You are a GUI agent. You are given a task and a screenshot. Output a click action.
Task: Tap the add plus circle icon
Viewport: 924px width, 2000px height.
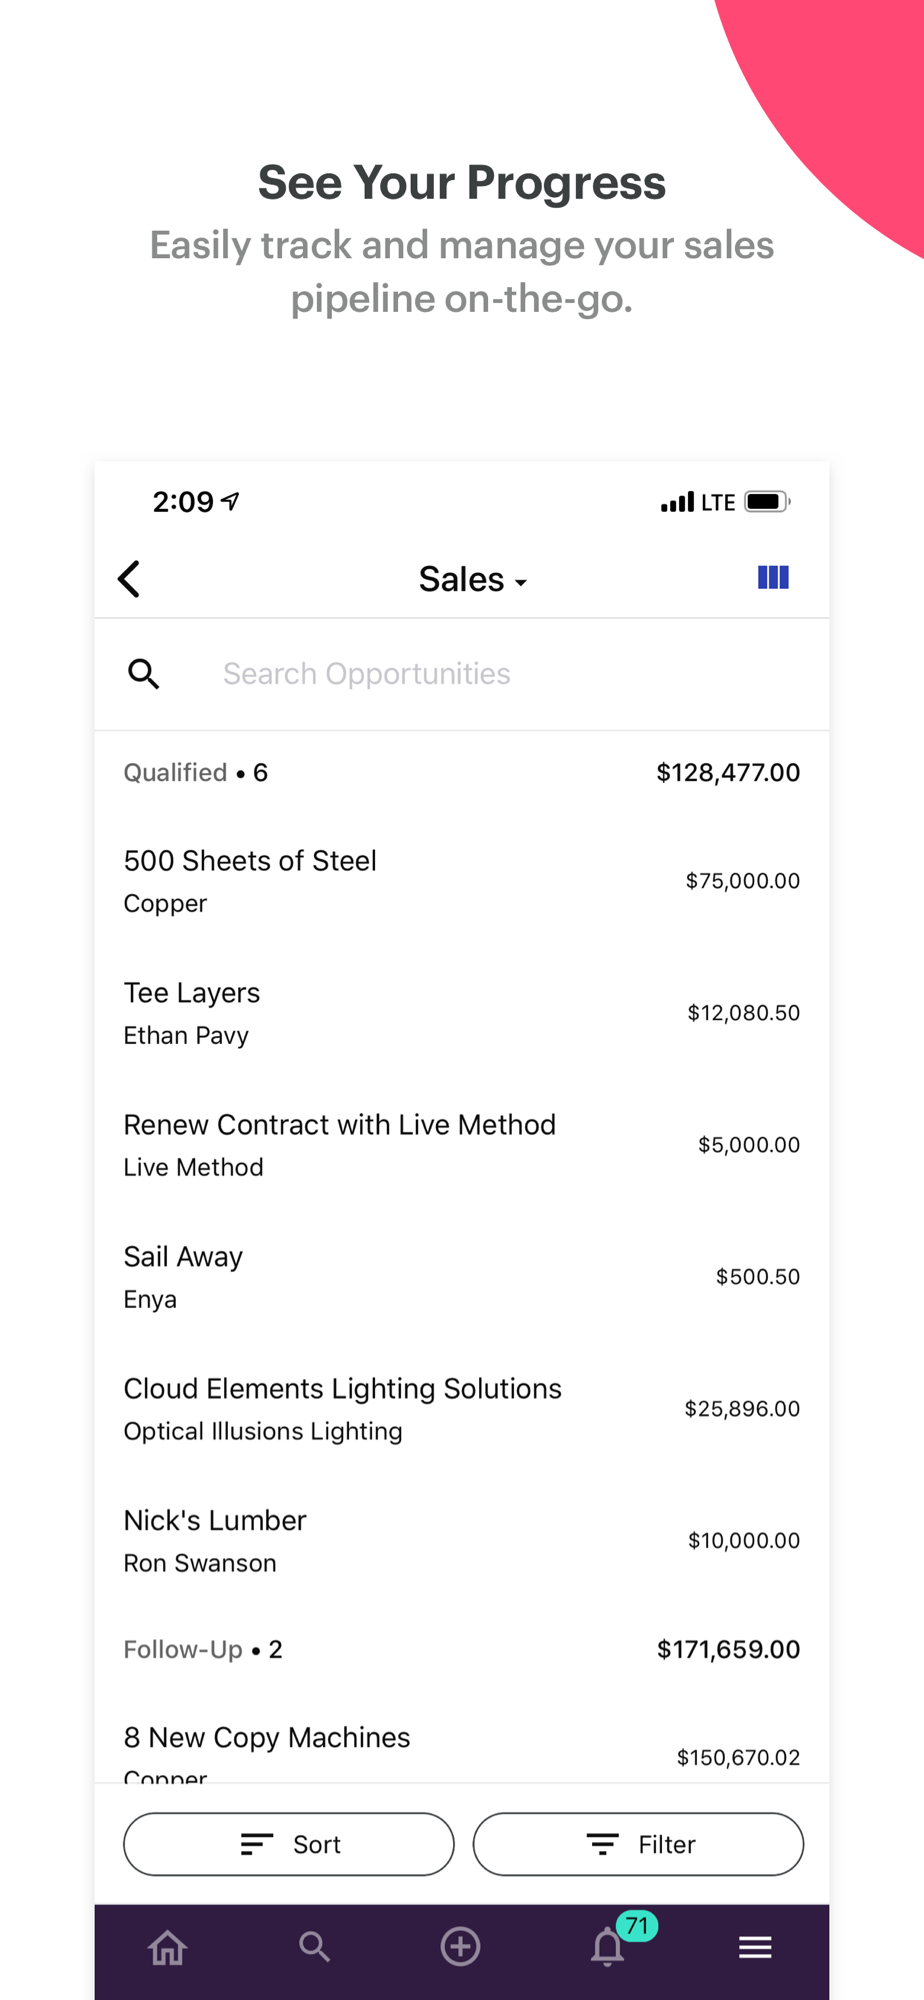(x=460, y=1947)
